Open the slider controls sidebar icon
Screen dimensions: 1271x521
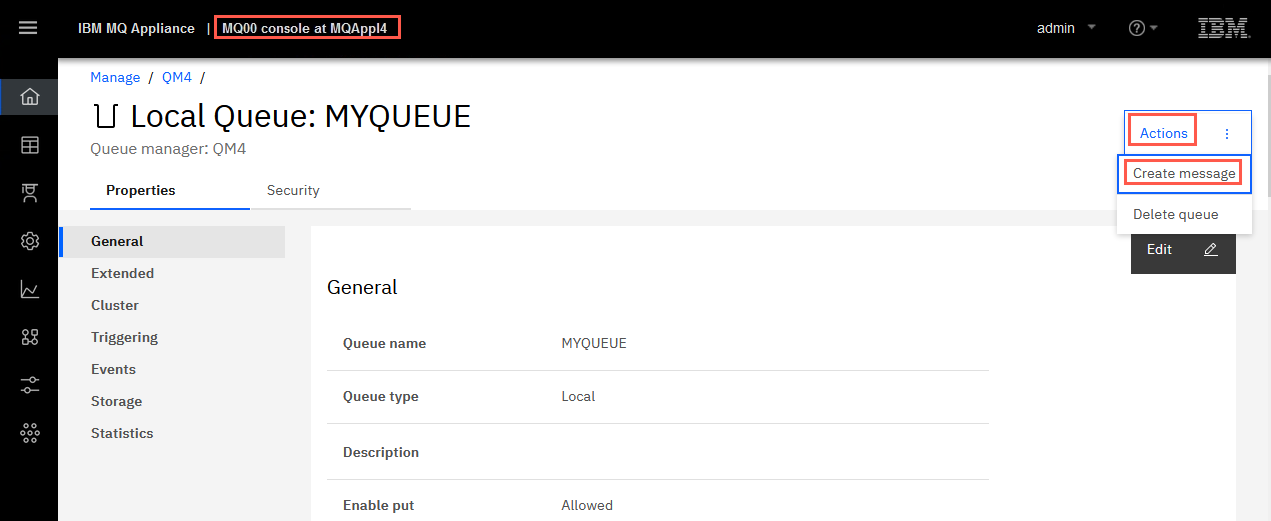point(29,384)
